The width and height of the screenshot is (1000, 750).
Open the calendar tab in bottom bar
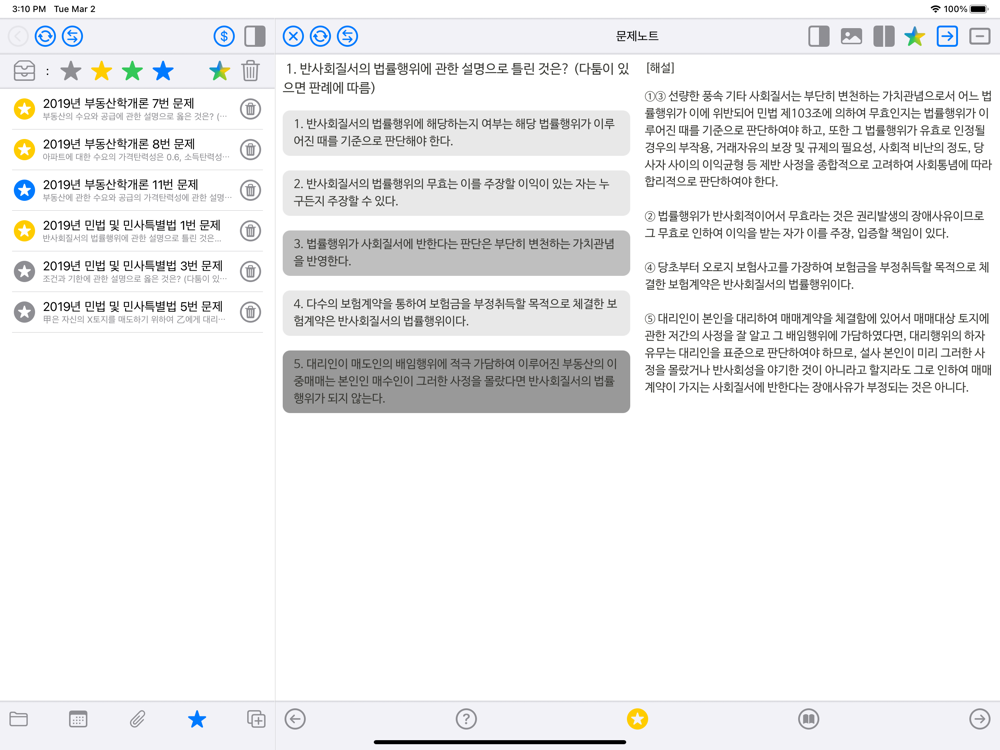[78, 719]
